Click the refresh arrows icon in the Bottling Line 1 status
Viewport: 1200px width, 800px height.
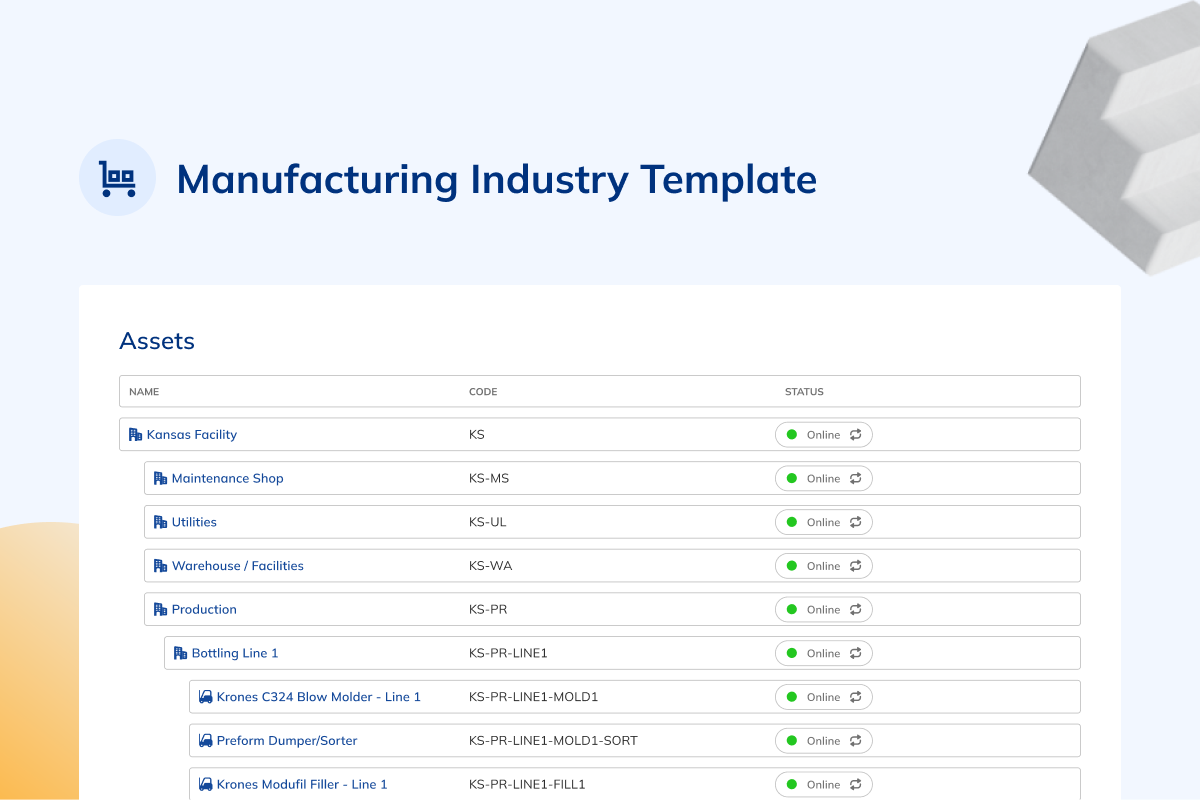[x=856, y=653]
